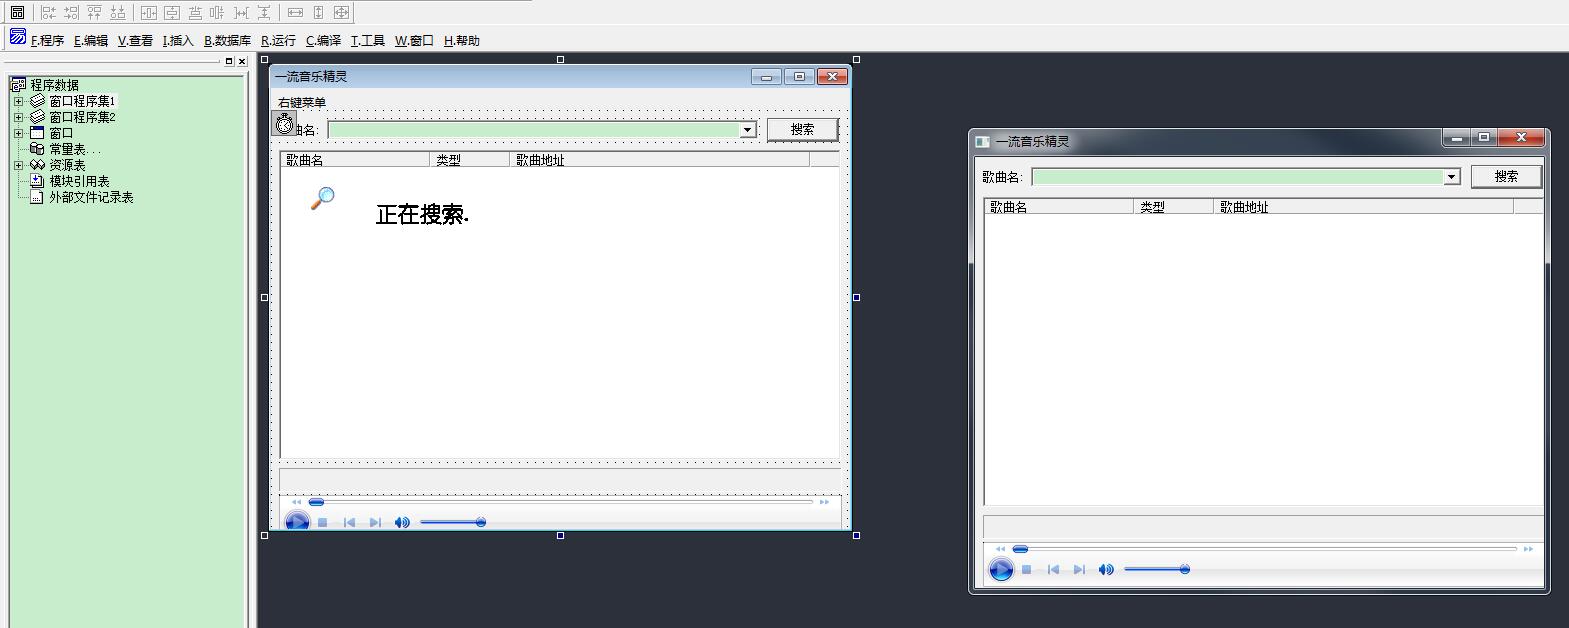
Task: Click the 窗口 window icon in tree
Action: pos(37,133)
